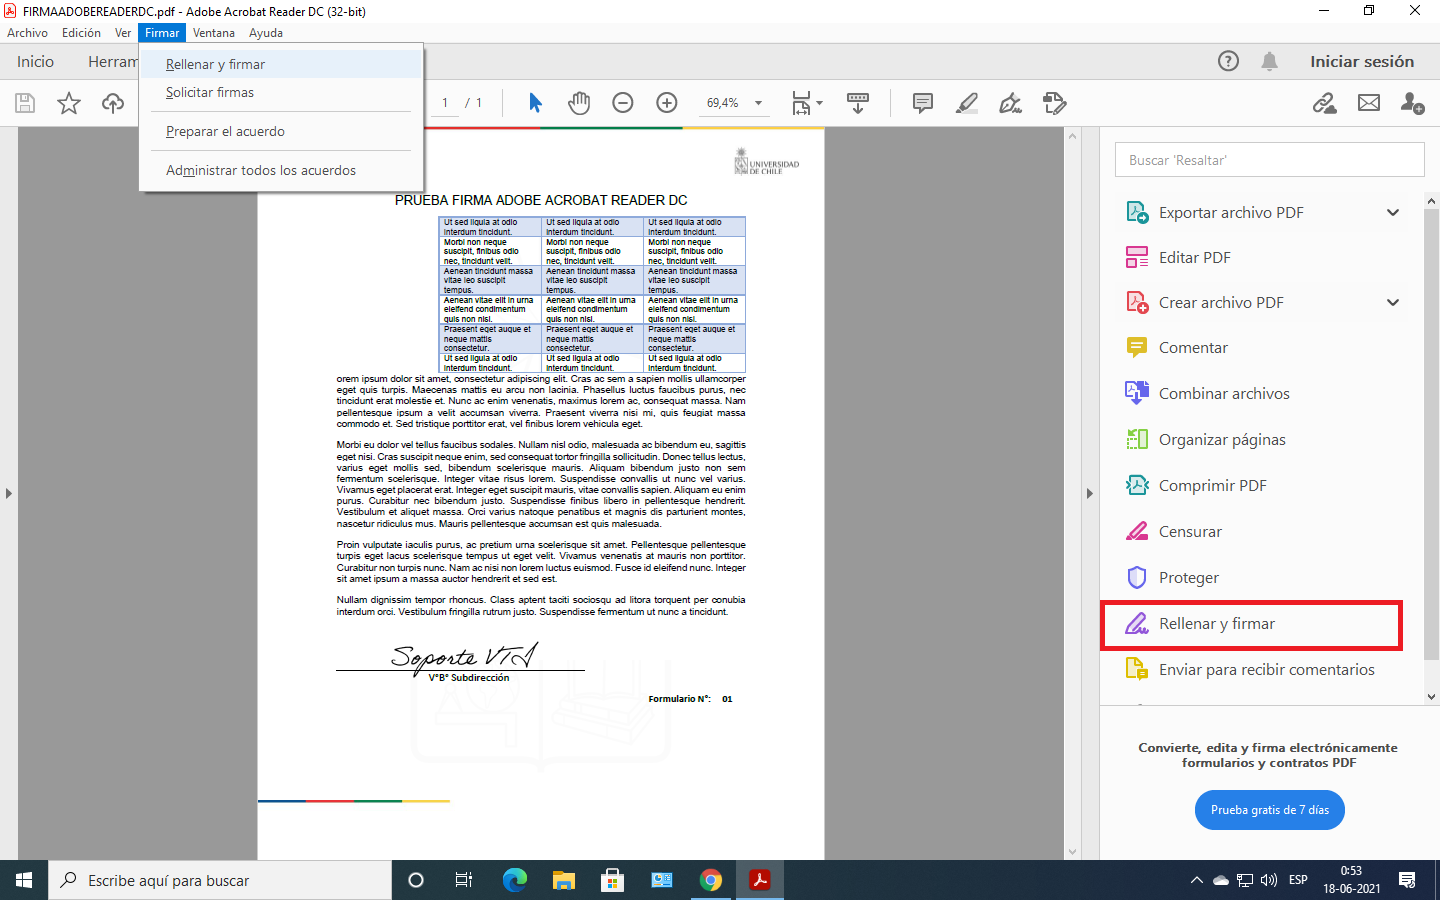
Task: Click Iniciar sesión link
Action: [x=1362, y=61]
